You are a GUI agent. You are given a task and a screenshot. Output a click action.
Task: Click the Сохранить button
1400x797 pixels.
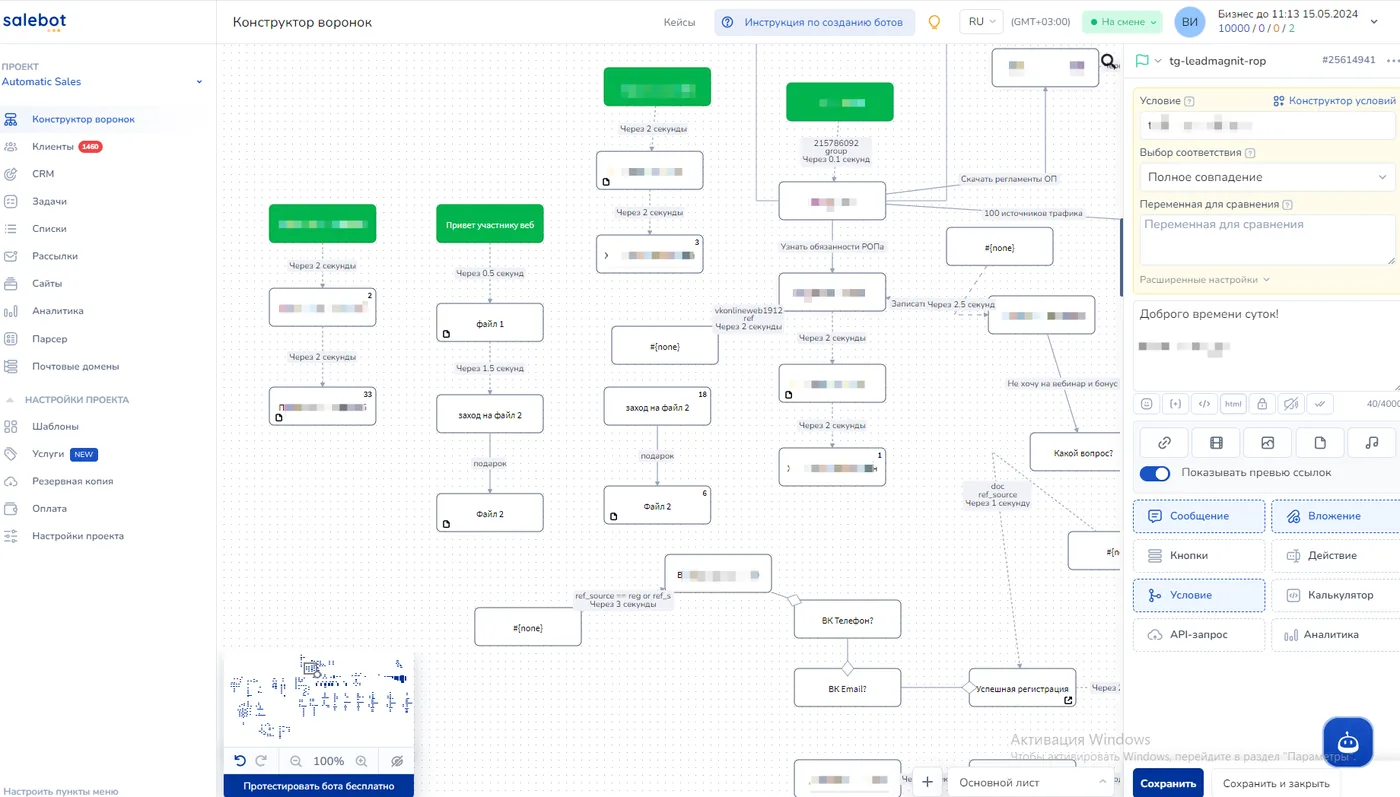[x=1168, y=783]
